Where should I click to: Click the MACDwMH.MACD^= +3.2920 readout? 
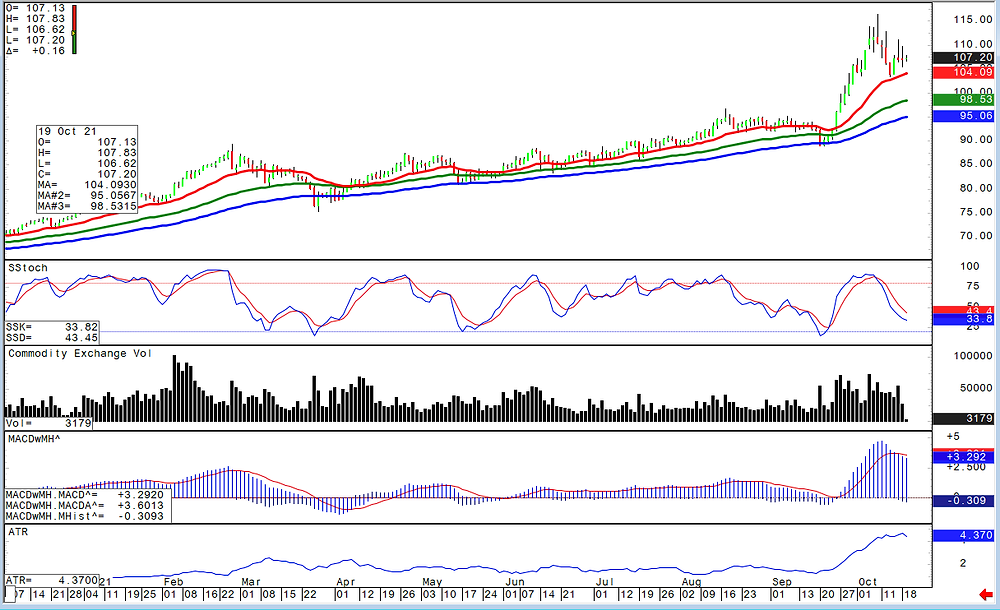click(85, 495)
